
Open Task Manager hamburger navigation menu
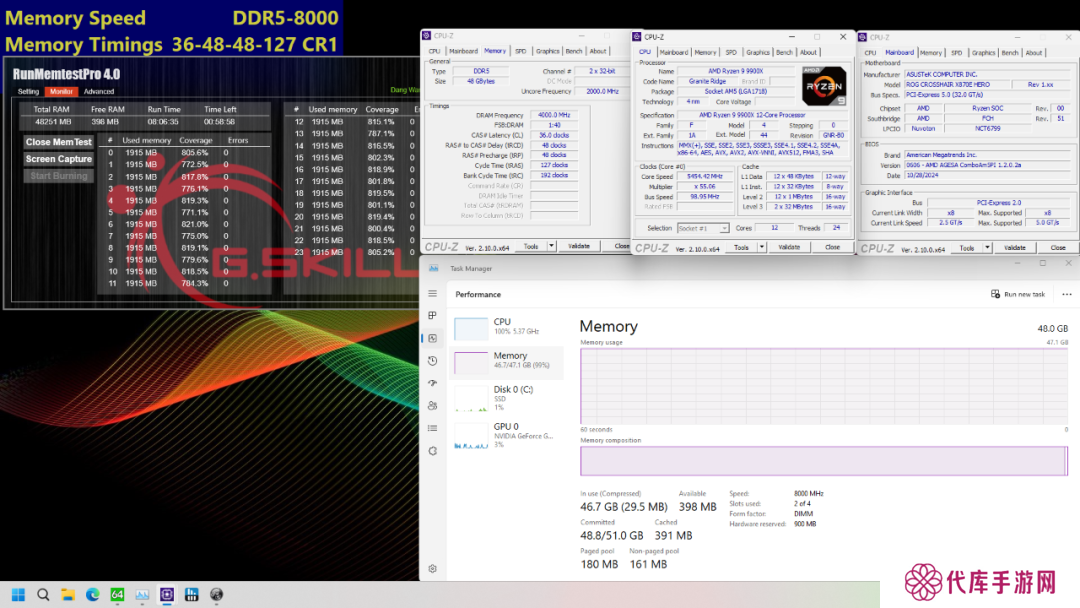(433, 293)
